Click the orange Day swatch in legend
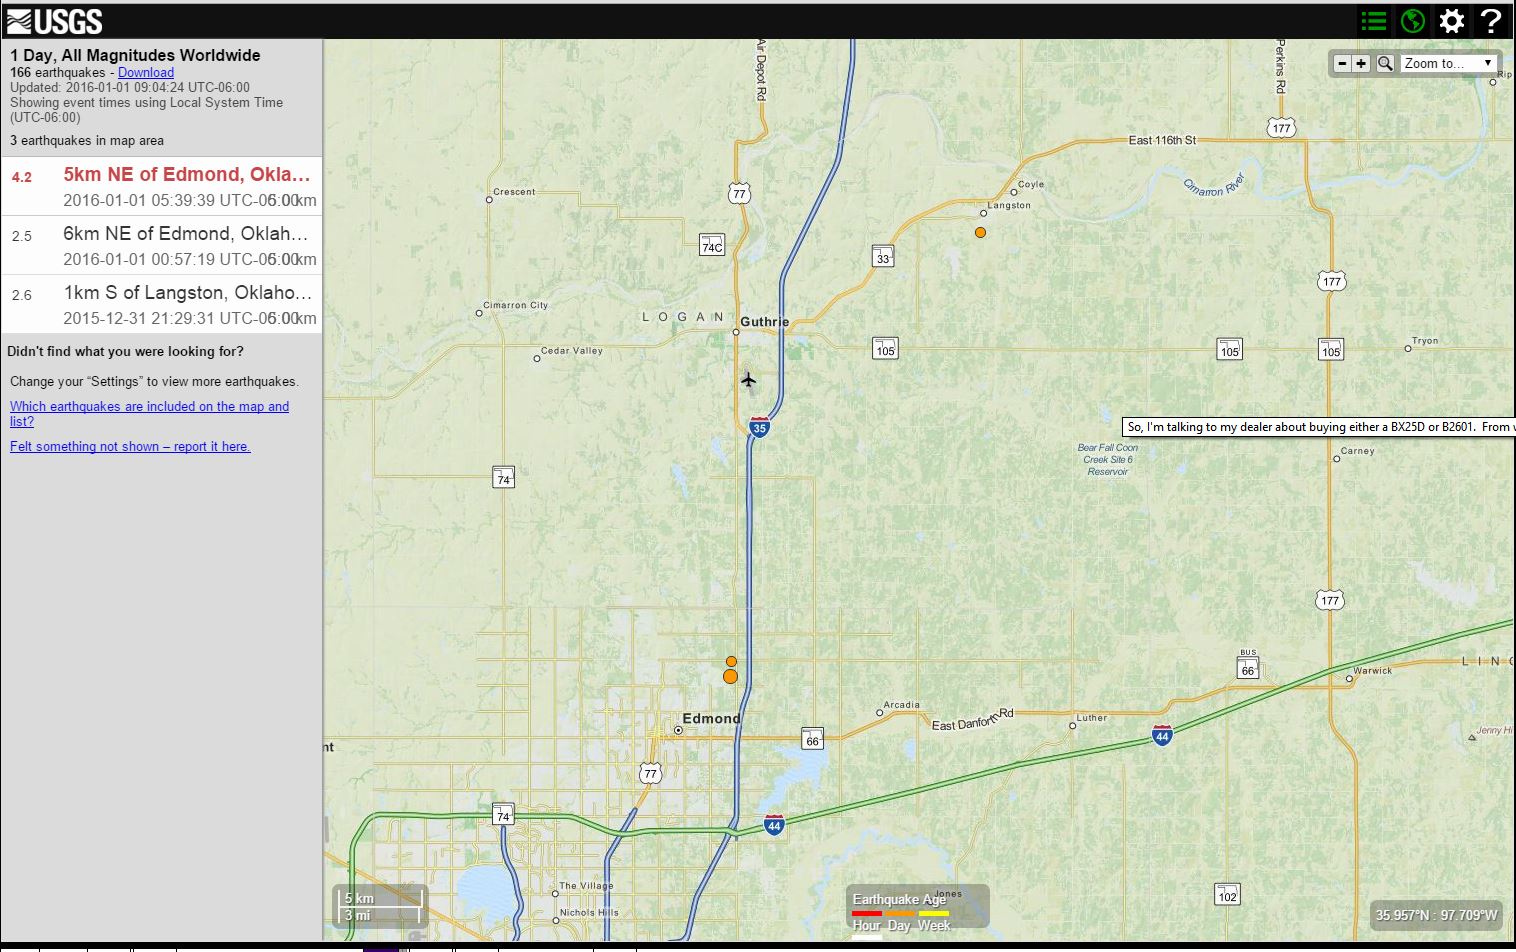Viewport: 1516px width, 952px height. click(900, 913)
